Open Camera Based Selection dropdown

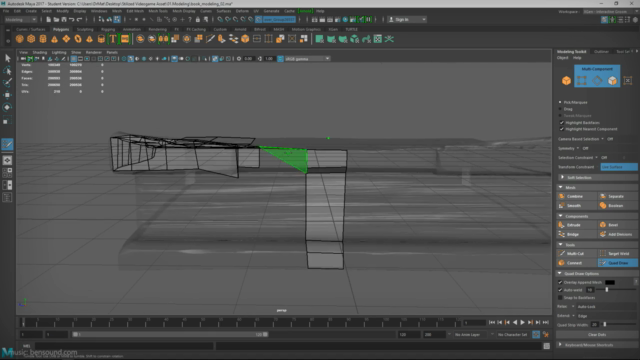click(x=602, y=139)
